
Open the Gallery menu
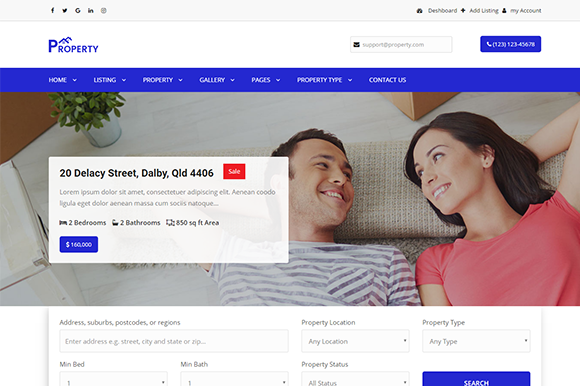coord(212,80)
